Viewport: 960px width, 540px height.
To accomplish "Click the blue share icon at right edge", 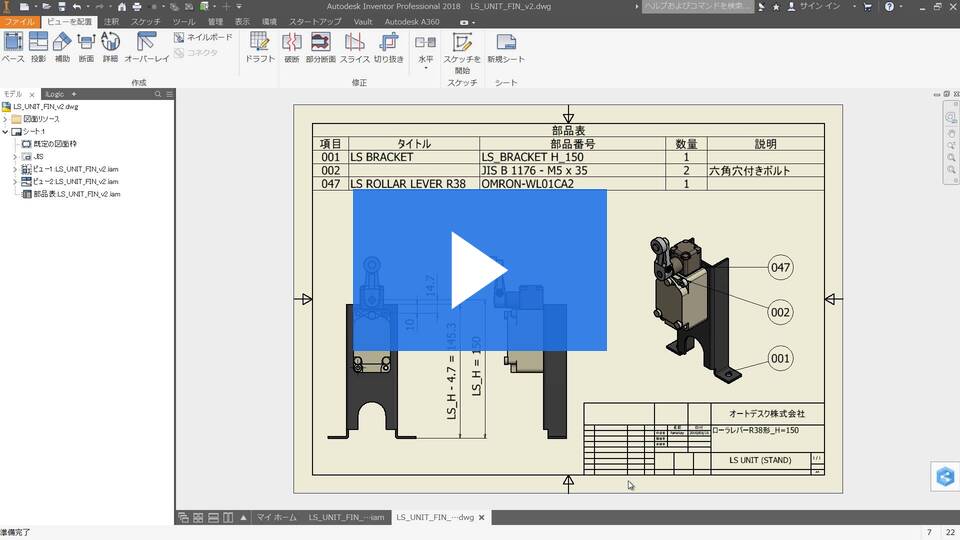I will [x=945, y=476].
